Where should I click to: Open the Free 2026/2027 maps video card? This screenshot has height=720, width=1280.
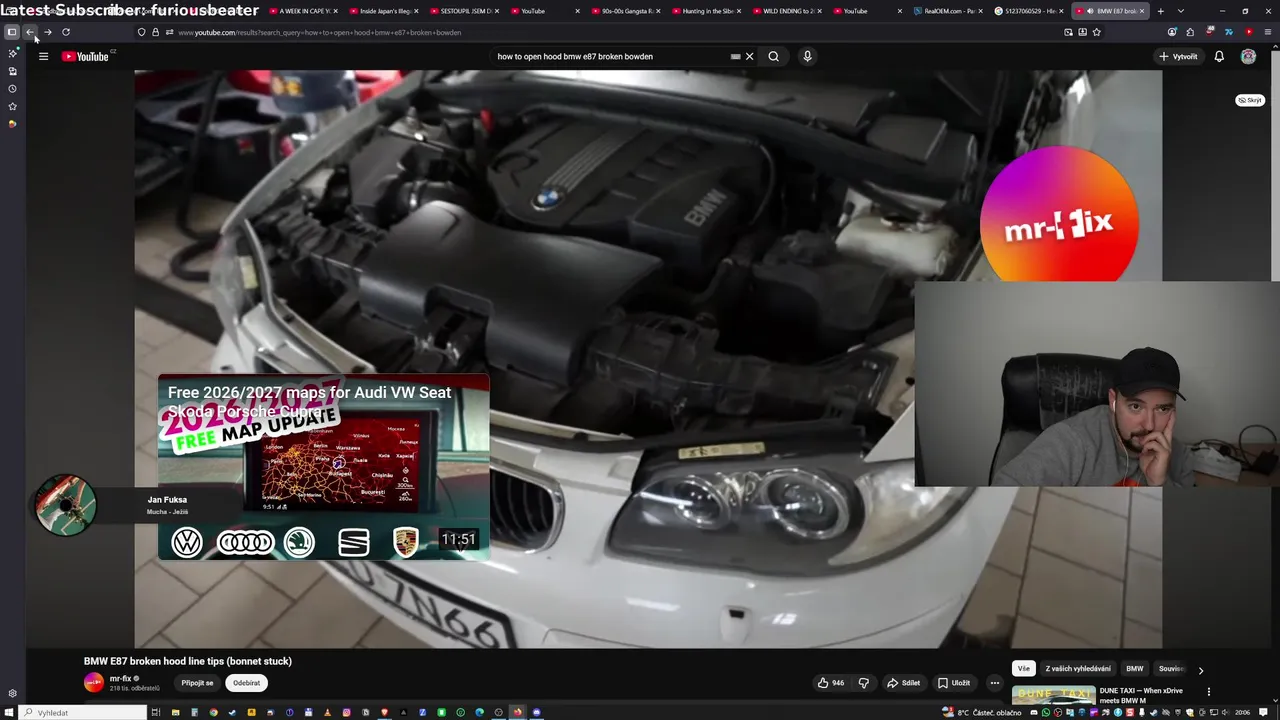coord(323,467)
